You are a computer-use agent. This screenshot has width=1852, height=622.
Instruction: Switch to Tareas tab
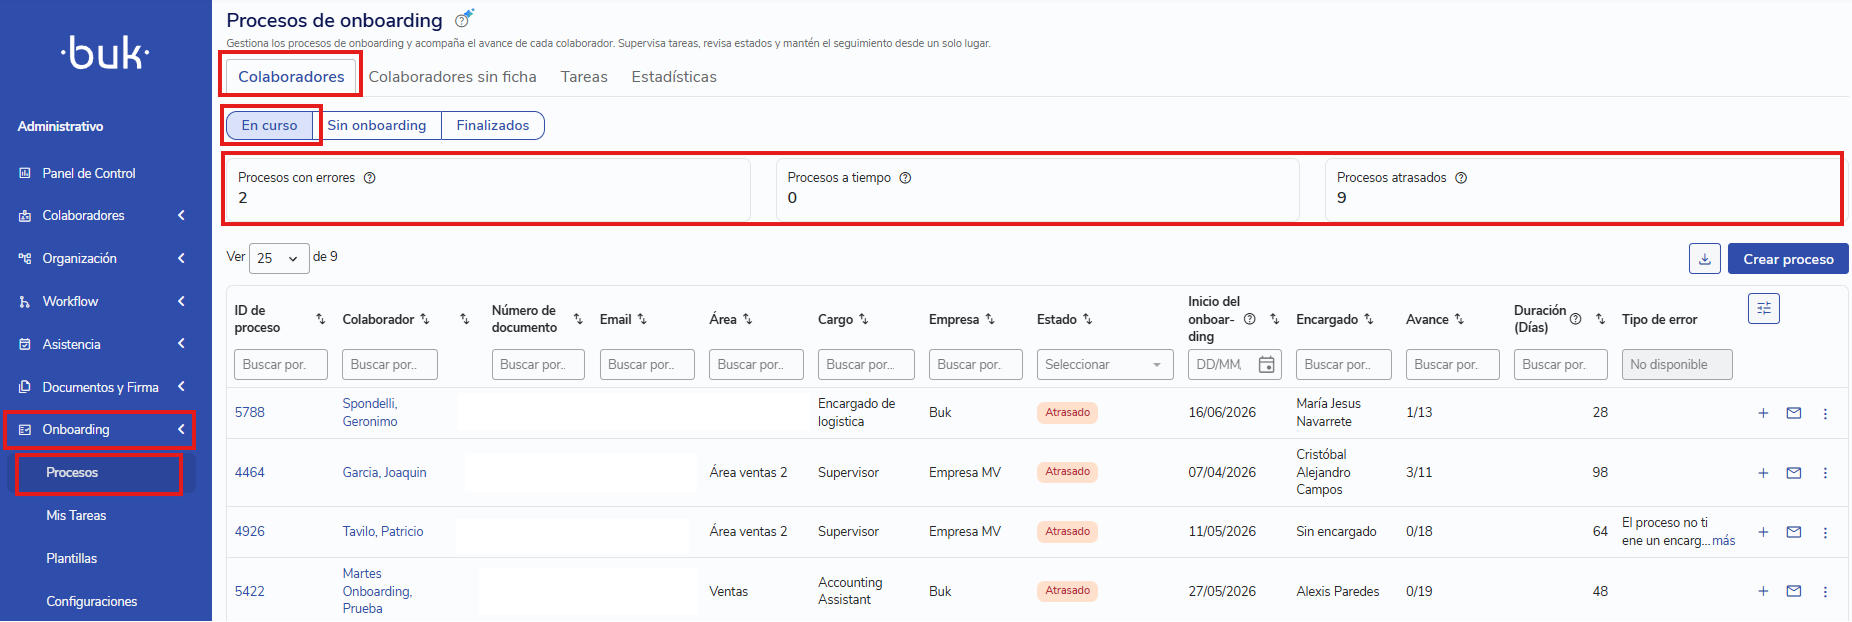click(x=584, y=77)
